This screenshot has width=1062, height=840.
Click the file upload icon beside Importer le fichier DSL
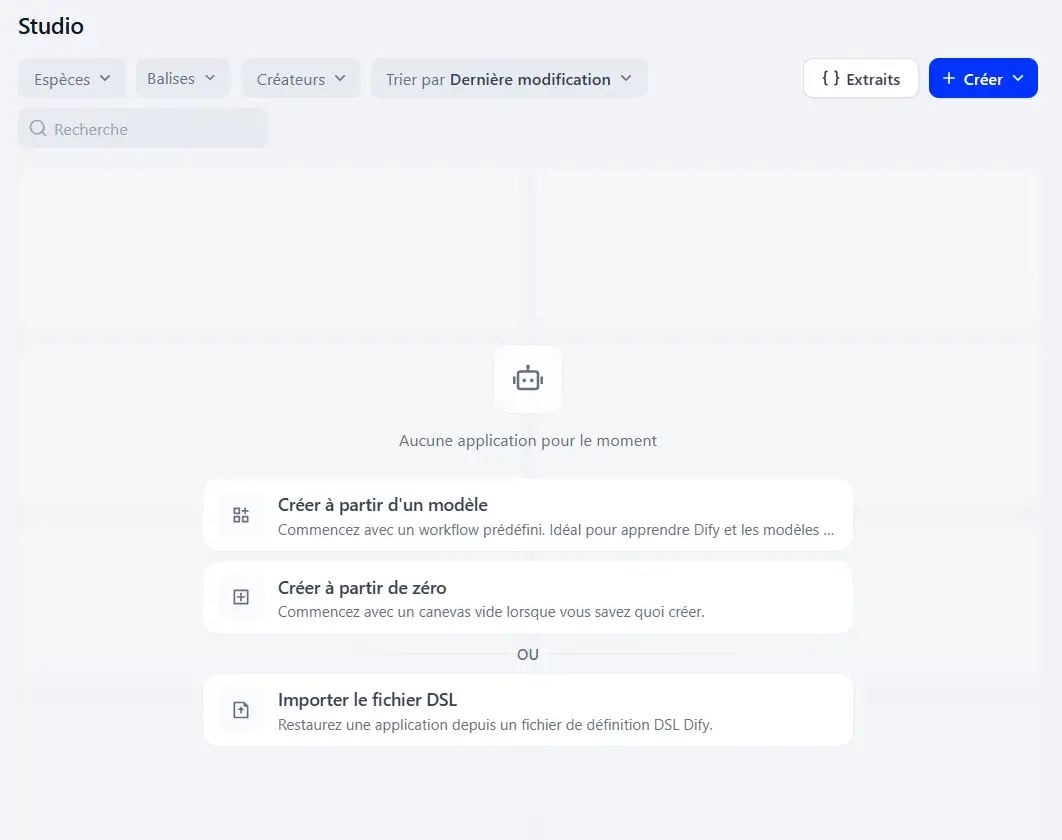point(241,710)
